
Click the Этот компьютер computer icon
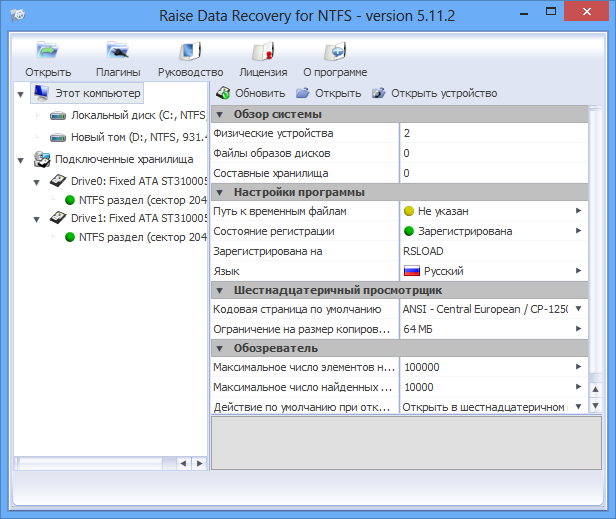pos(41,93)
